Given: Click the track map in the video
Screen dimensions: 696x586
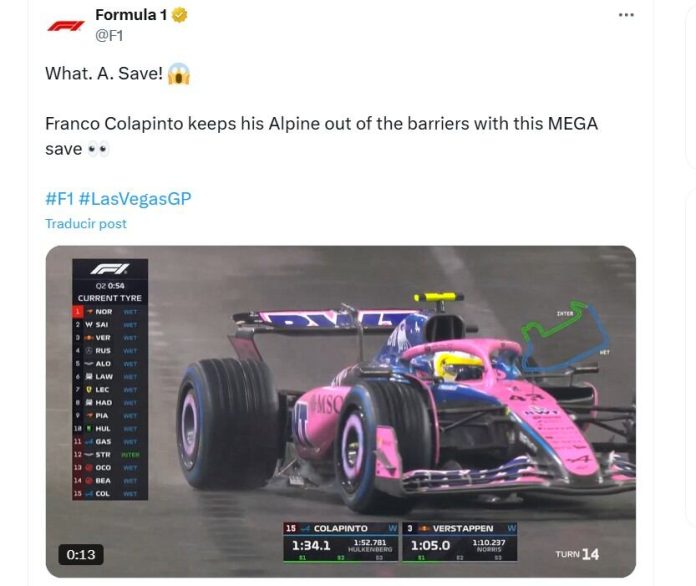Looking at the screenshot, I should (565, 336).
